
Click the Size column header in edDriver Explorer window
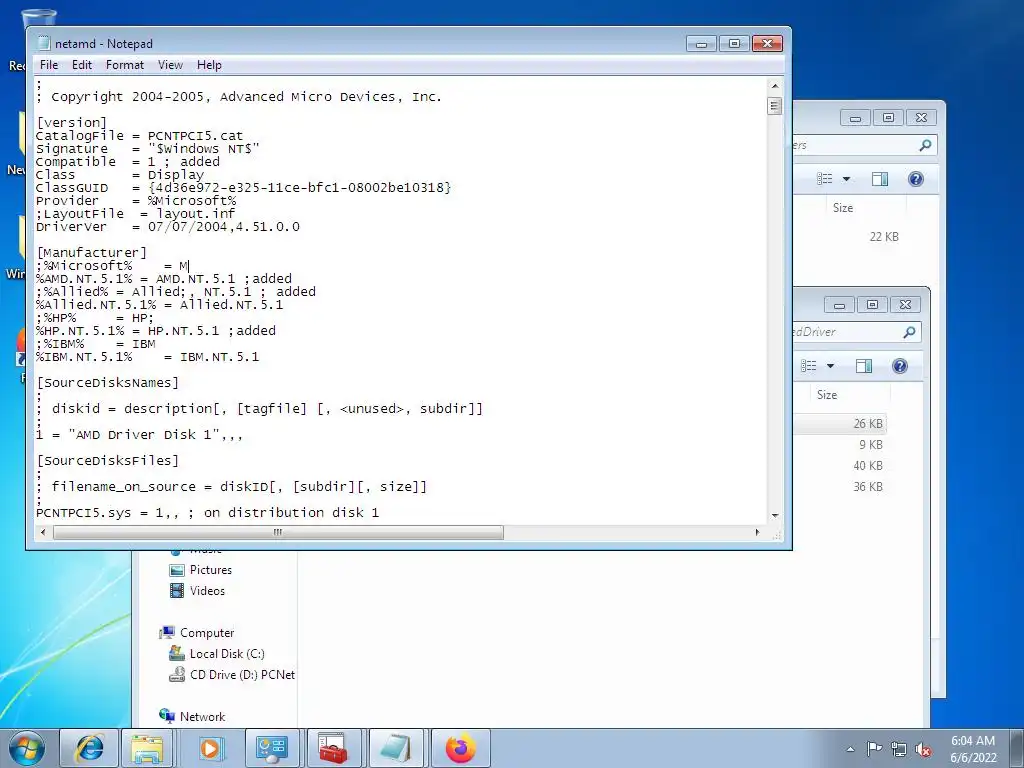827,394
